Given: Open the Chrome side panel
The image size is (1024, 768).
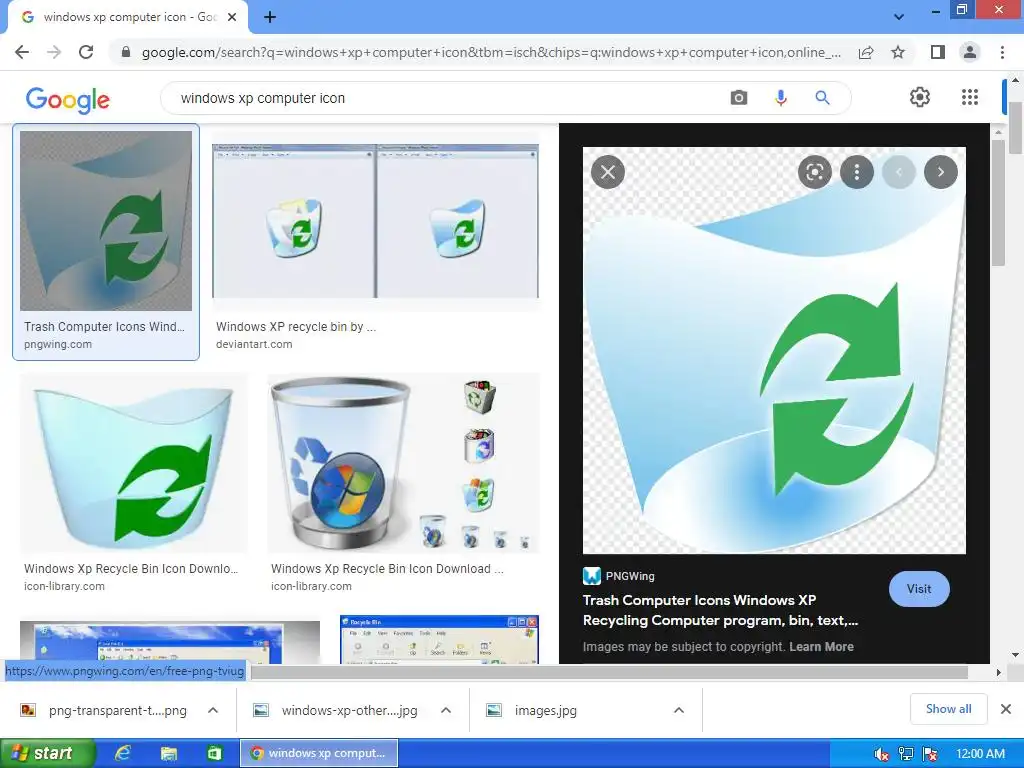Looking at the screenshot, I should [938, 52].
